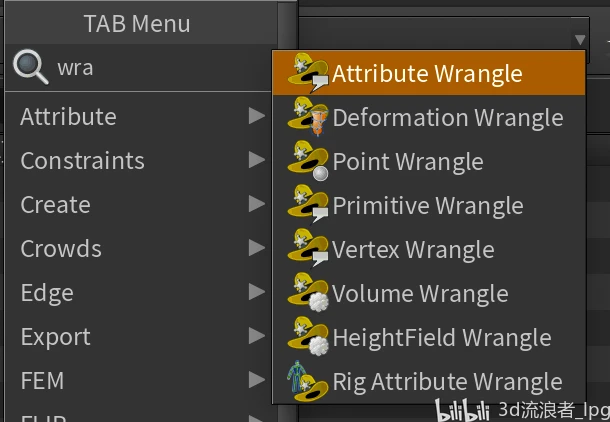Expand the Crowds submenu arrow
Screen dimensions: 610x422
[x=257, y=249]
